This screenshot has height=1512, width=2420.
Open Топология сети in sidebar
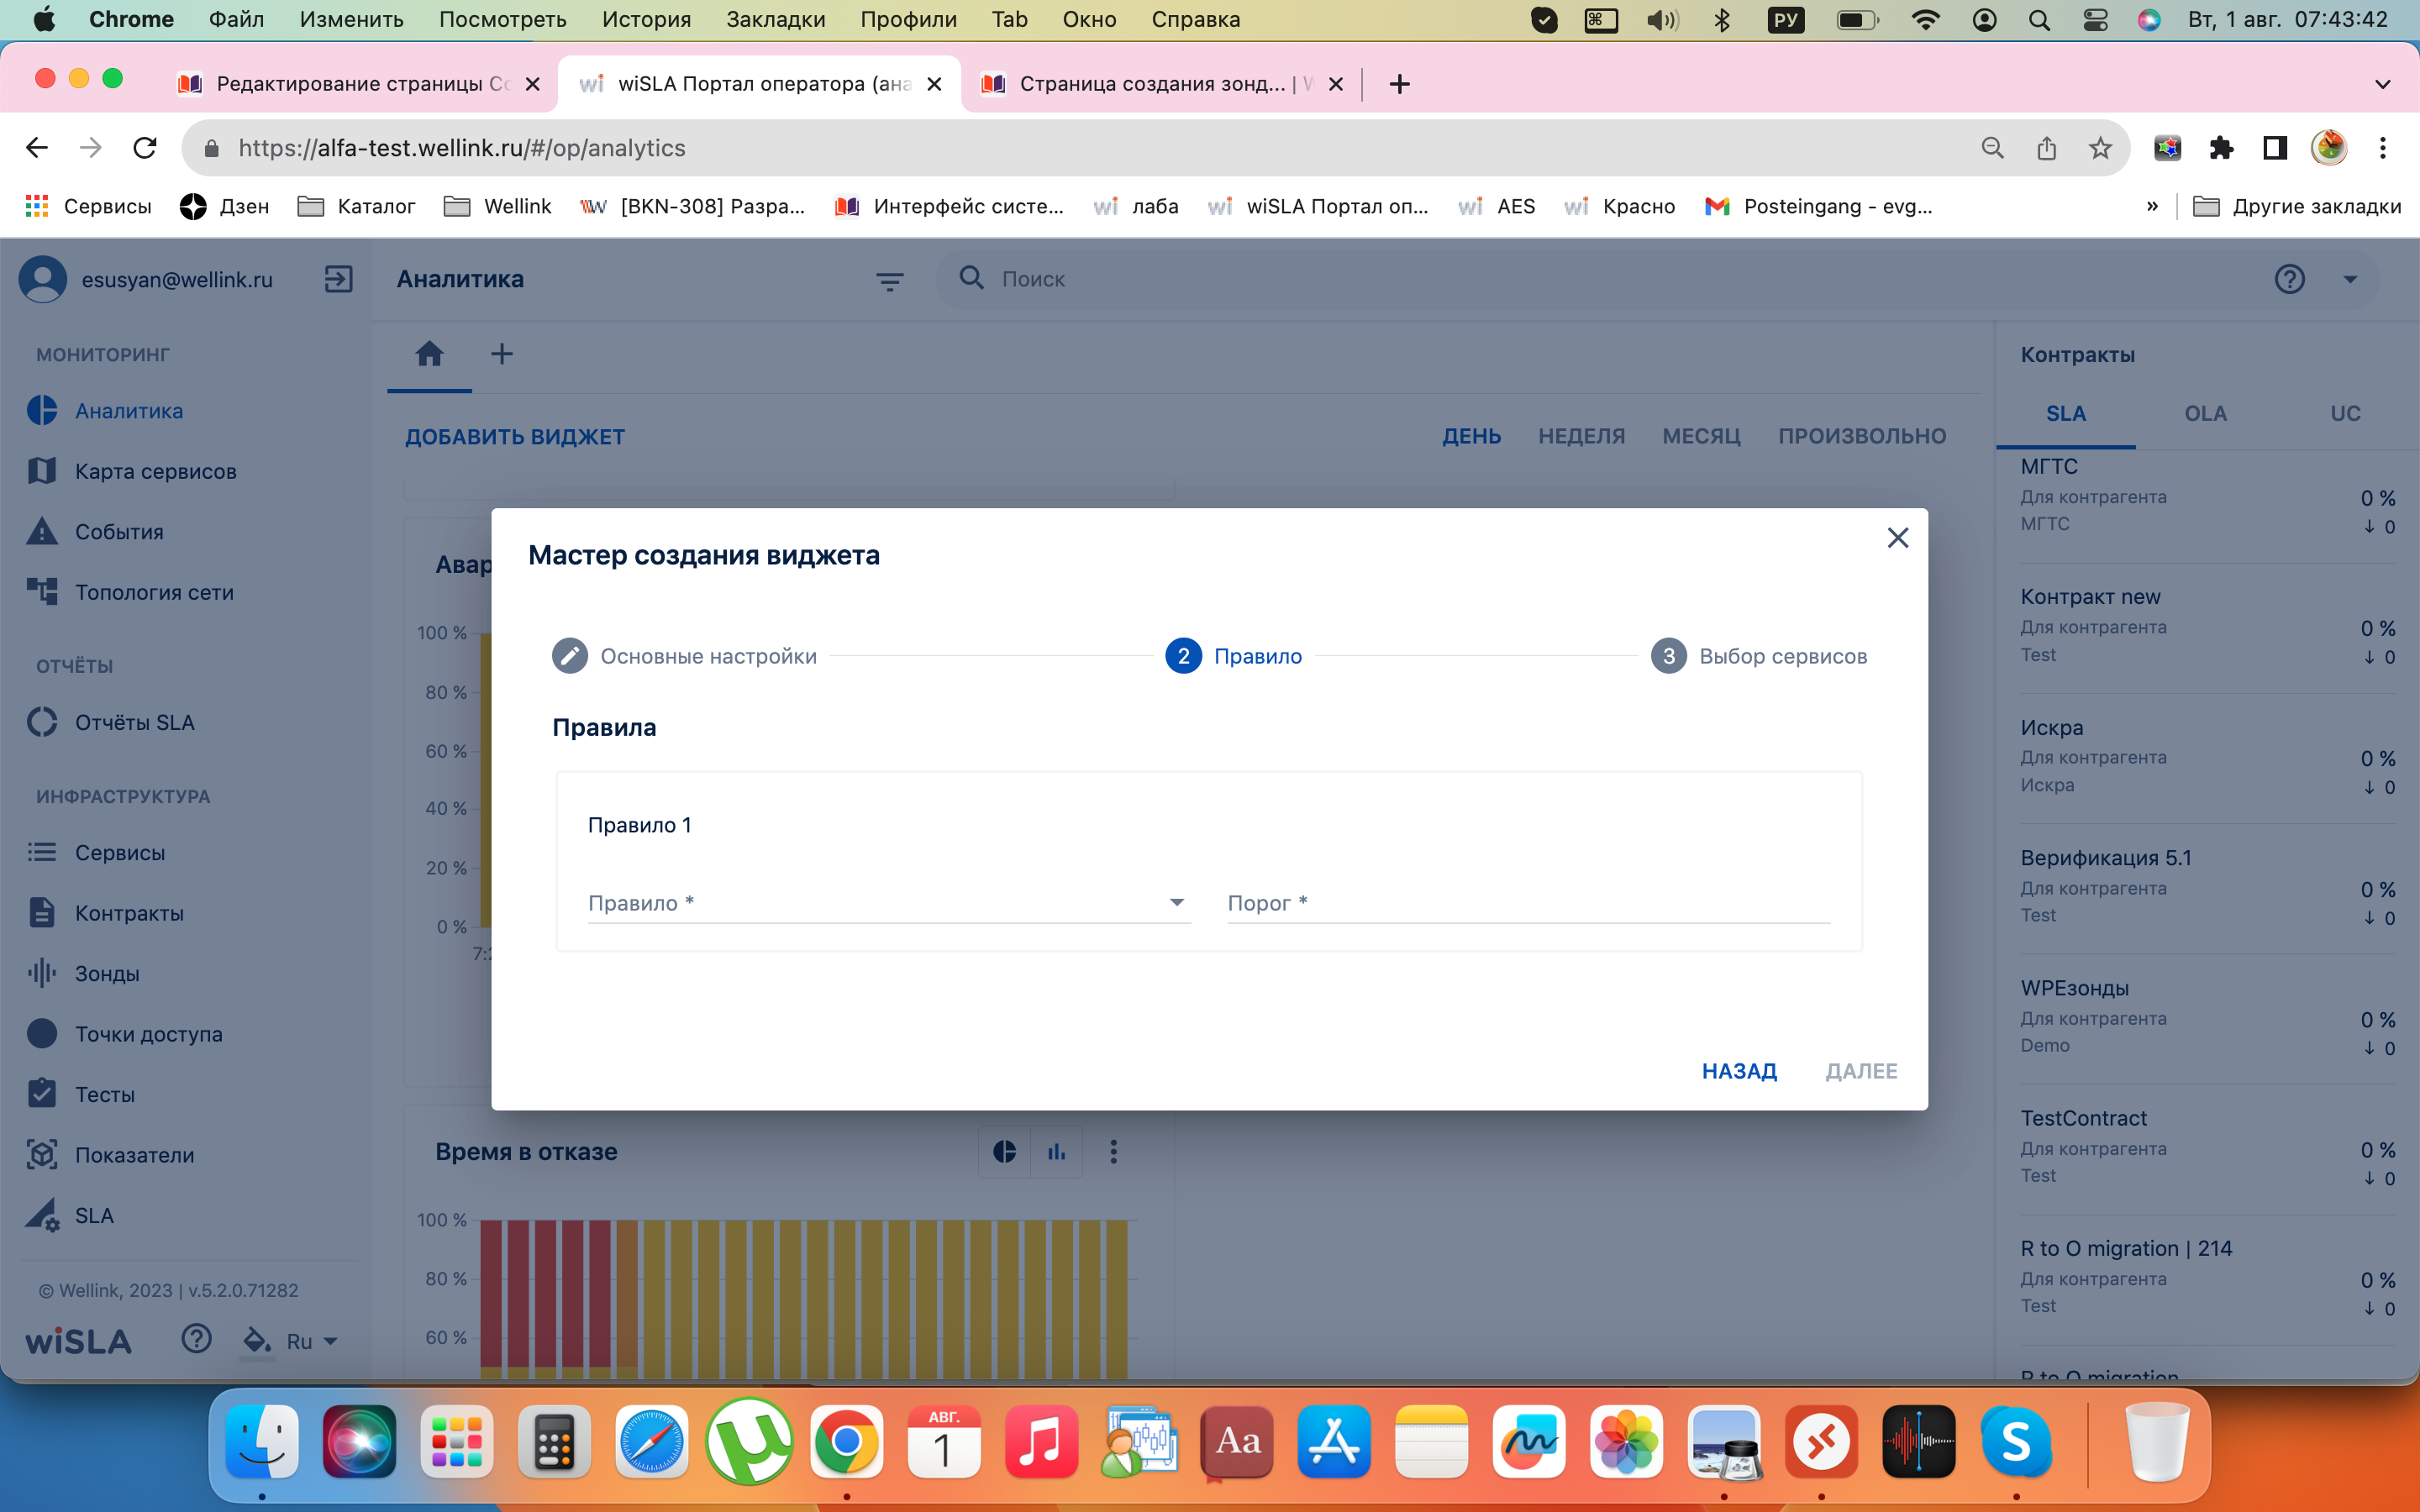pyautogui.click(x=154, y=592)
